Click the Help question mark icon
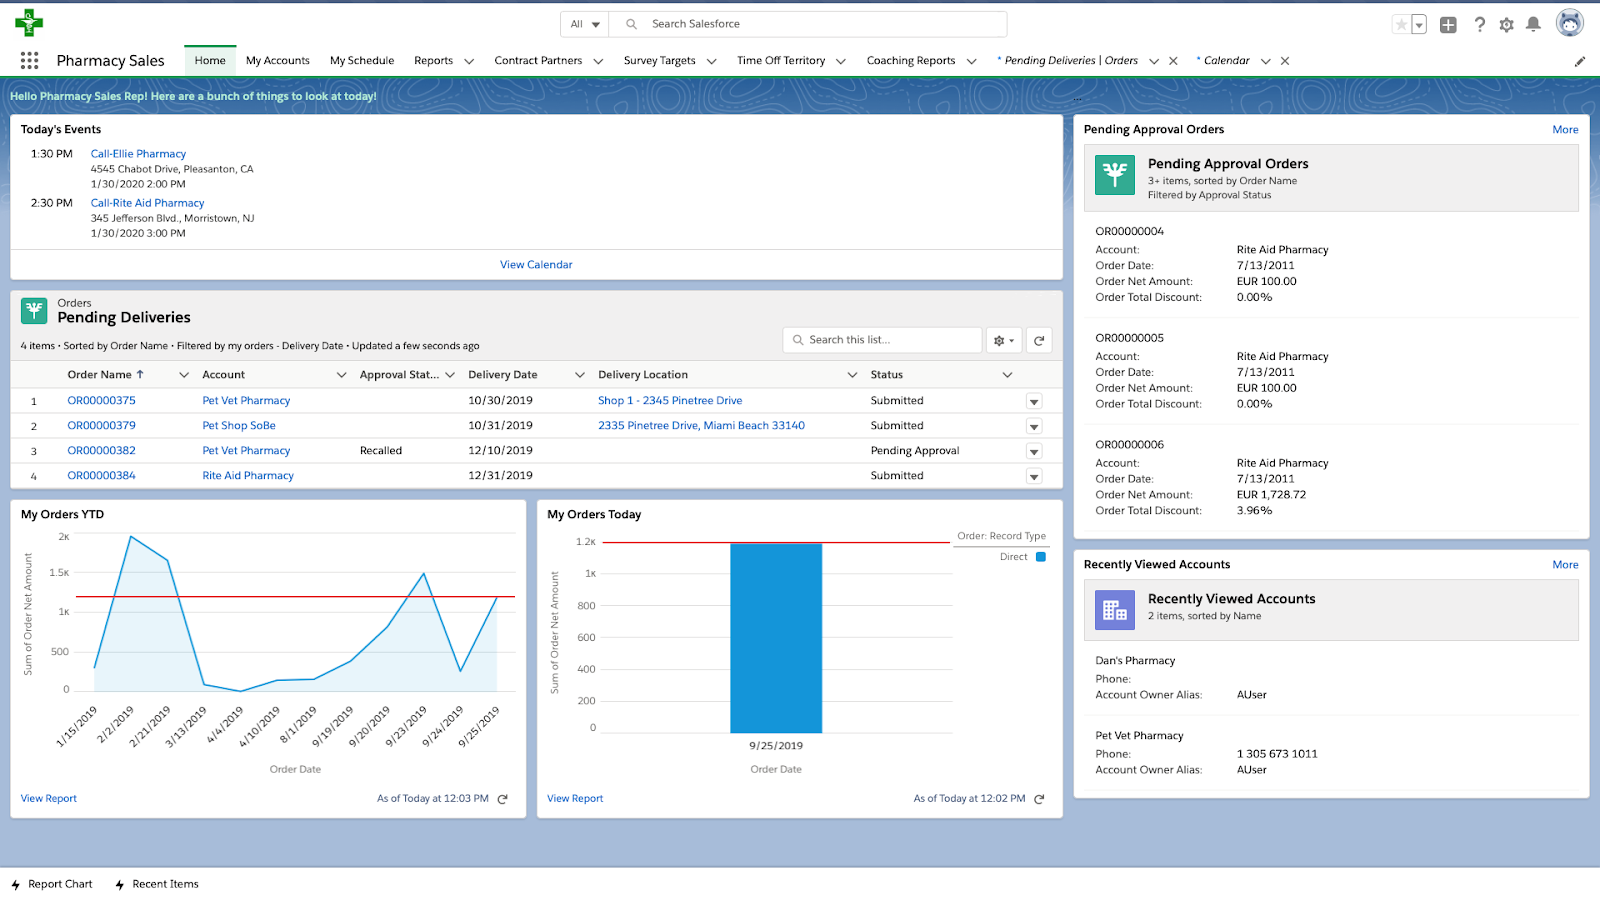This screenshot has width=1600, height=901. [1479, 25]
